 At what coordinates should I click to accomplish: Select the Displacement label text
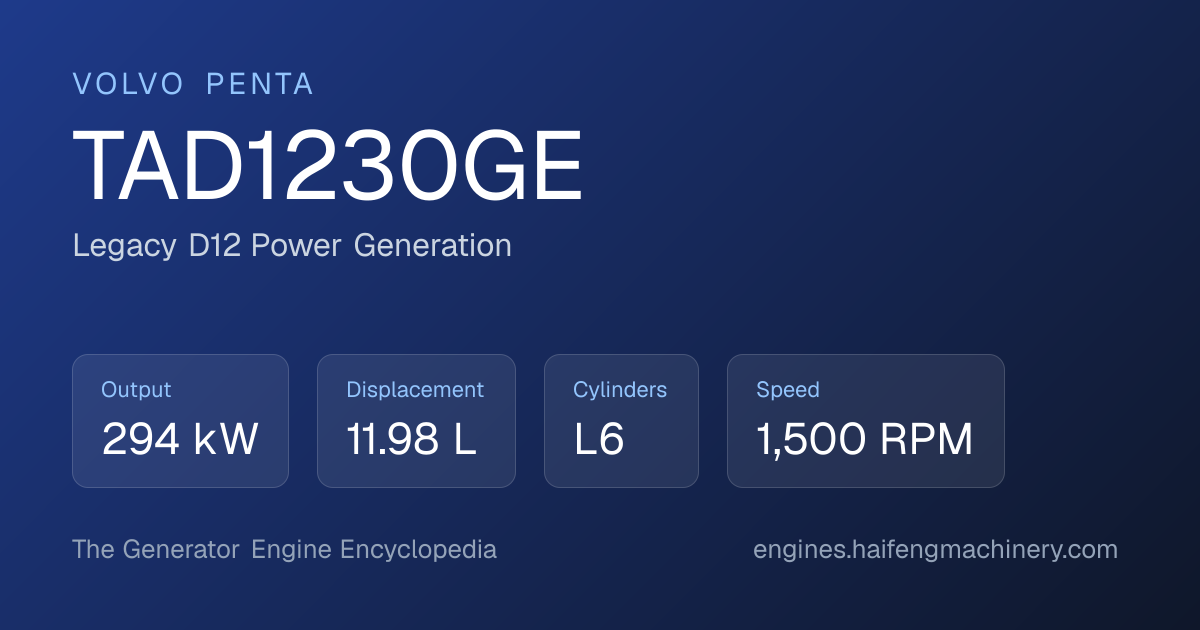(x=415, y=390)
